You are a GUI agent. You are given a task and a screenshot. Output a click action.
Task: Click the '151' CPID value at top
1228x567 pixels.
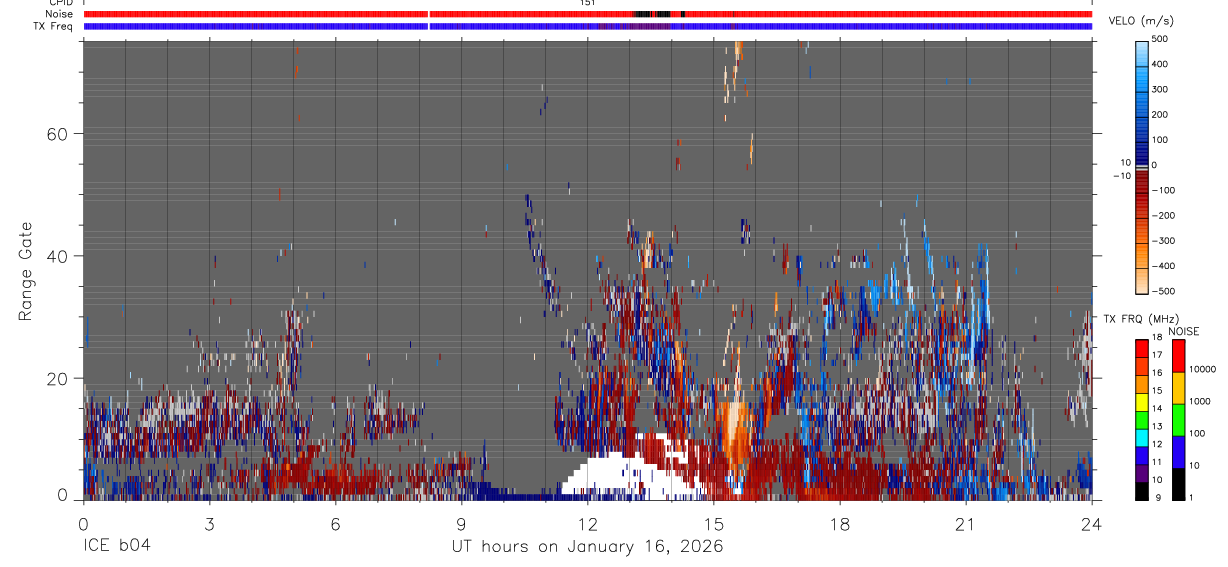pyautogui.click(x=587, y=3)
